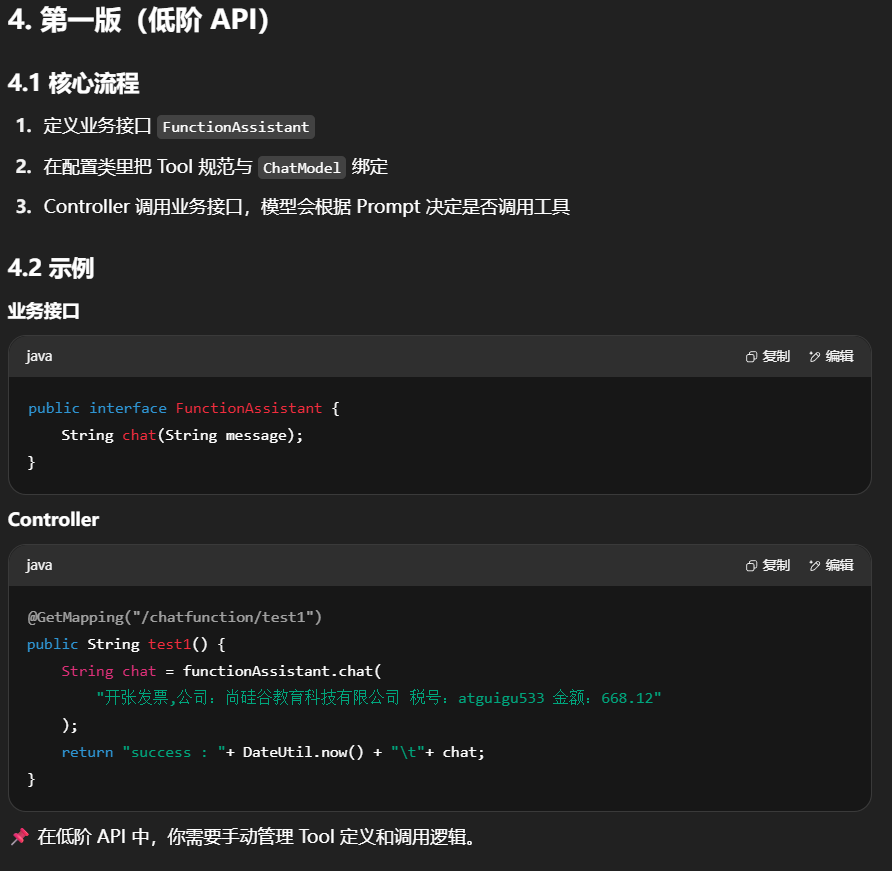The height and width of the screenshot is (871, 892).
Task: Click the public interface FunctionAssistant code line
Action: (184, 408)
